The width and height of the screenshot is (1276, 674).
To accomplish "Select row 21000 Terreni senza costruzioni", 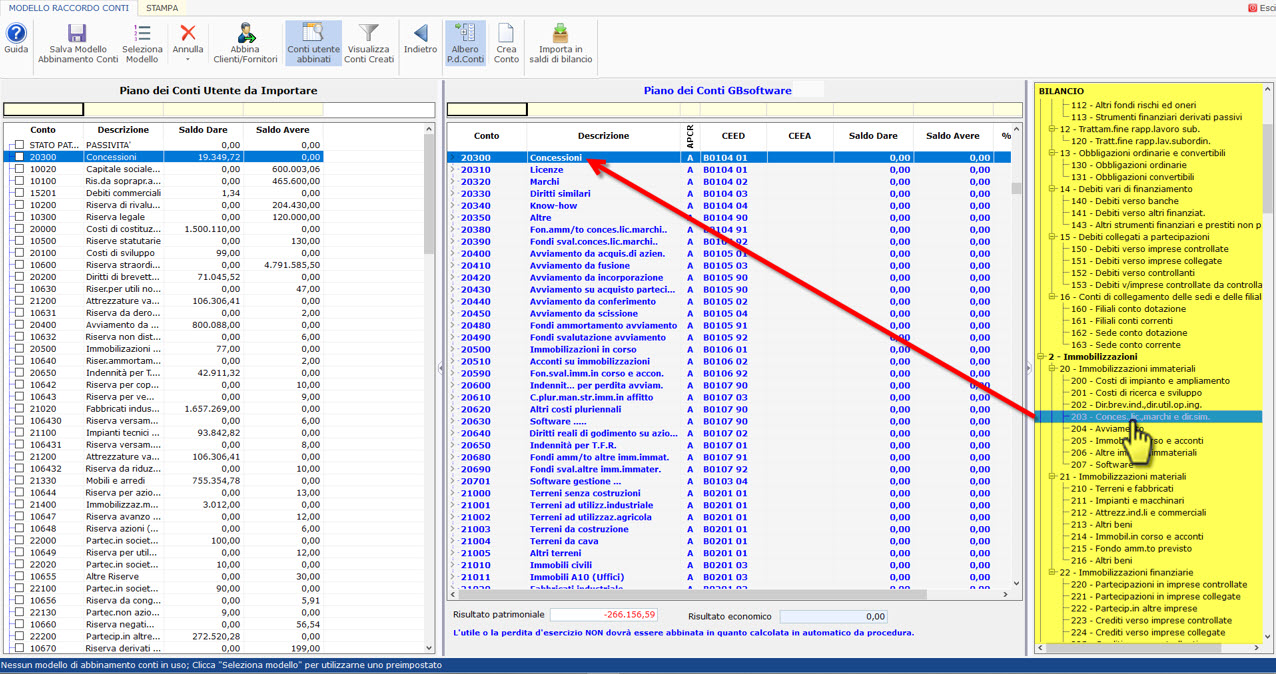I will click(729, 494).
